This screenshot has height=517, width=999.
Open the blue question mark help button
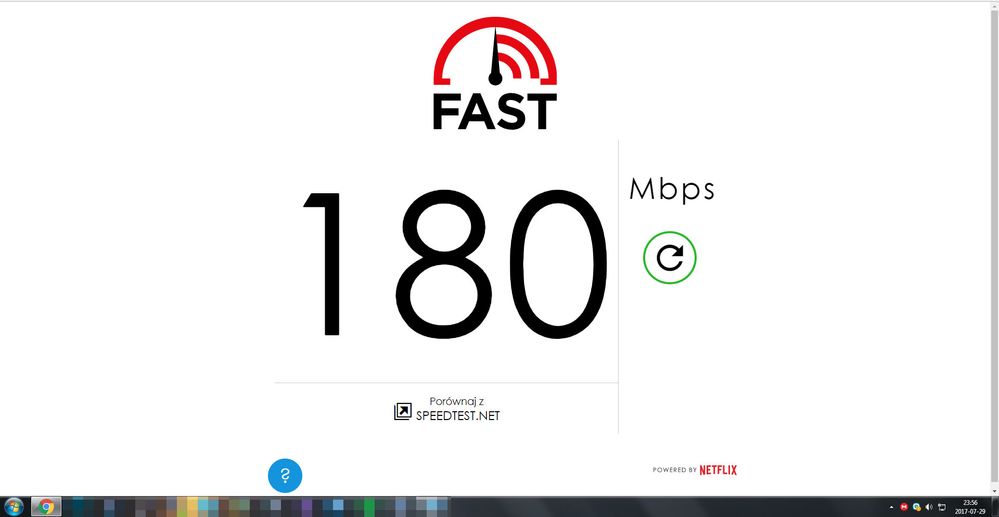point(285,476)
